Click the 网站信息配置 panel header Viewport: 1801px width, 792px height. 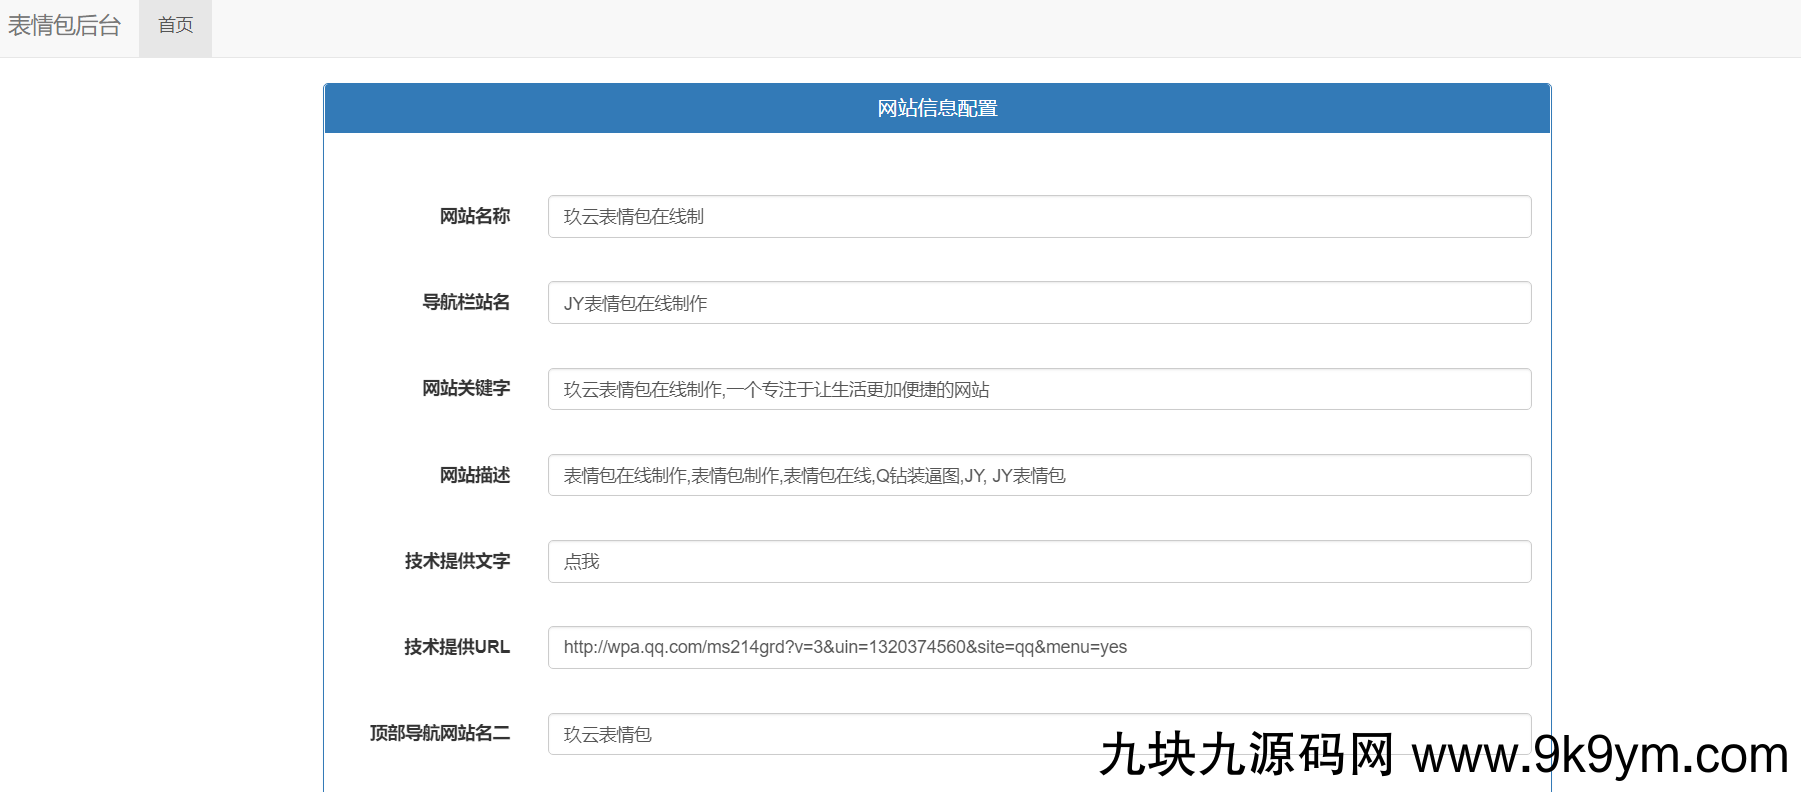(937, 108)
